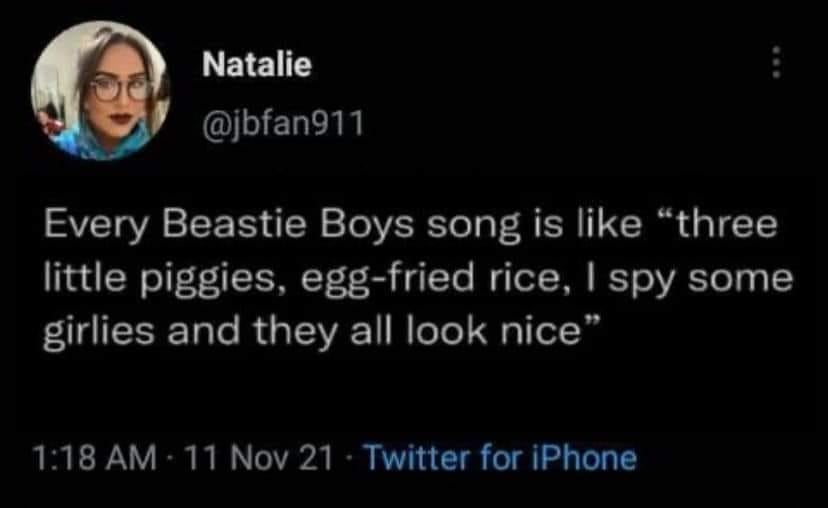Click the word "is" in the first line
This screenshot has height=508, width=828.
[497, 225]
